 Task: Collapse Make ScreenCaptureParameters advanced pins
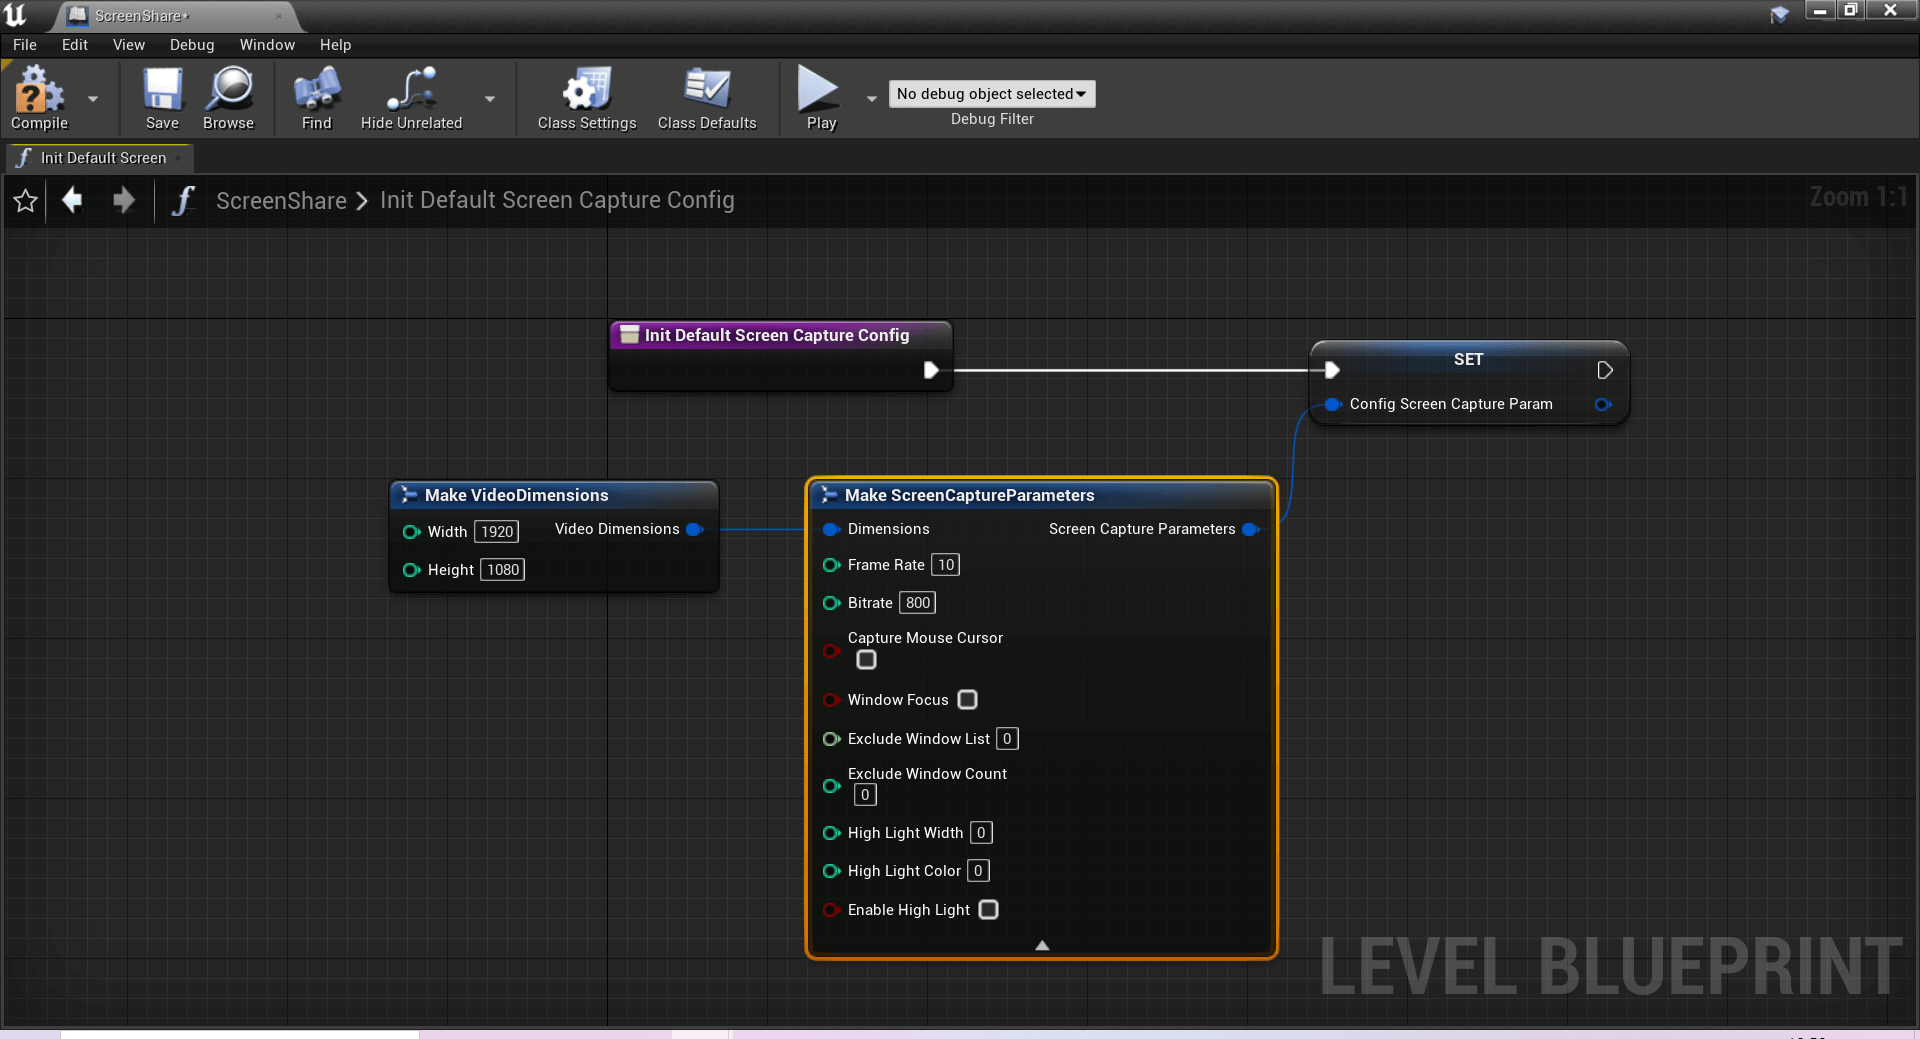click(1042, 945)
